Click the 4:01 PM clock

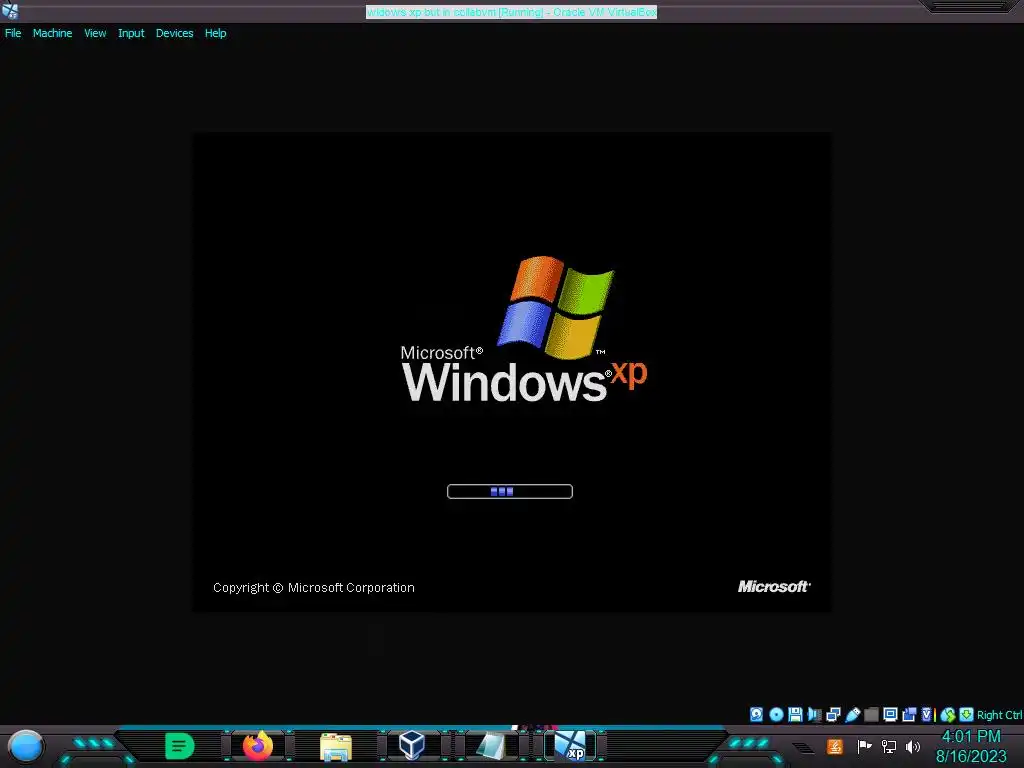tap(971, 737)
